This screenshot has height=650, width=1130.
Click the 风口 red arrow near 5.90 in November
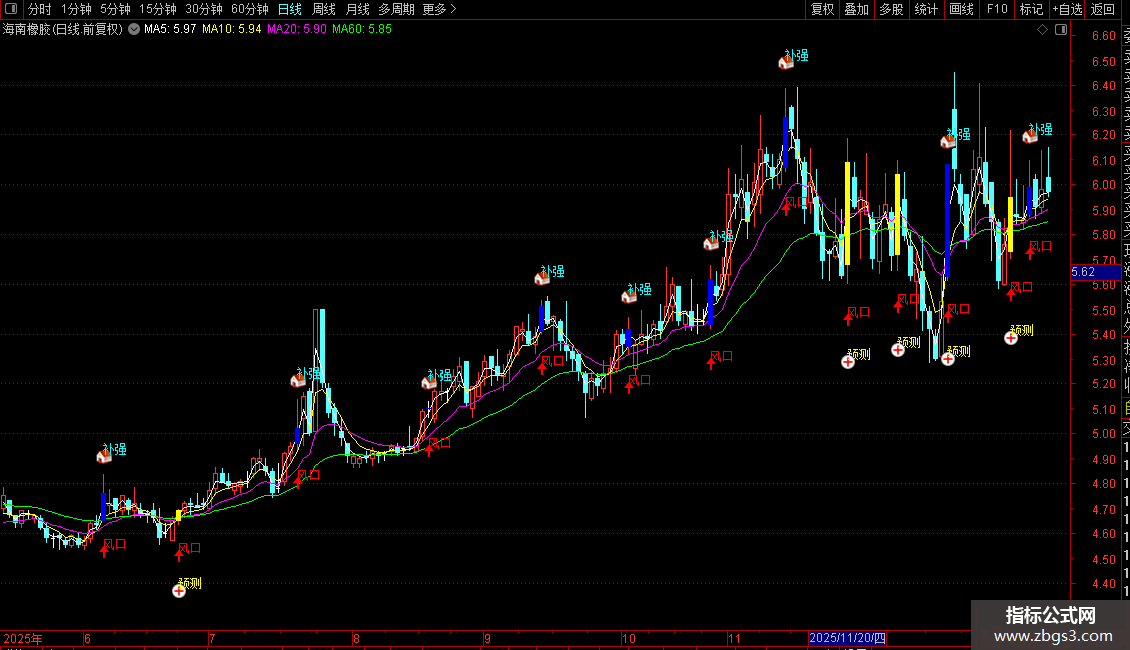[x=786, y=208]
